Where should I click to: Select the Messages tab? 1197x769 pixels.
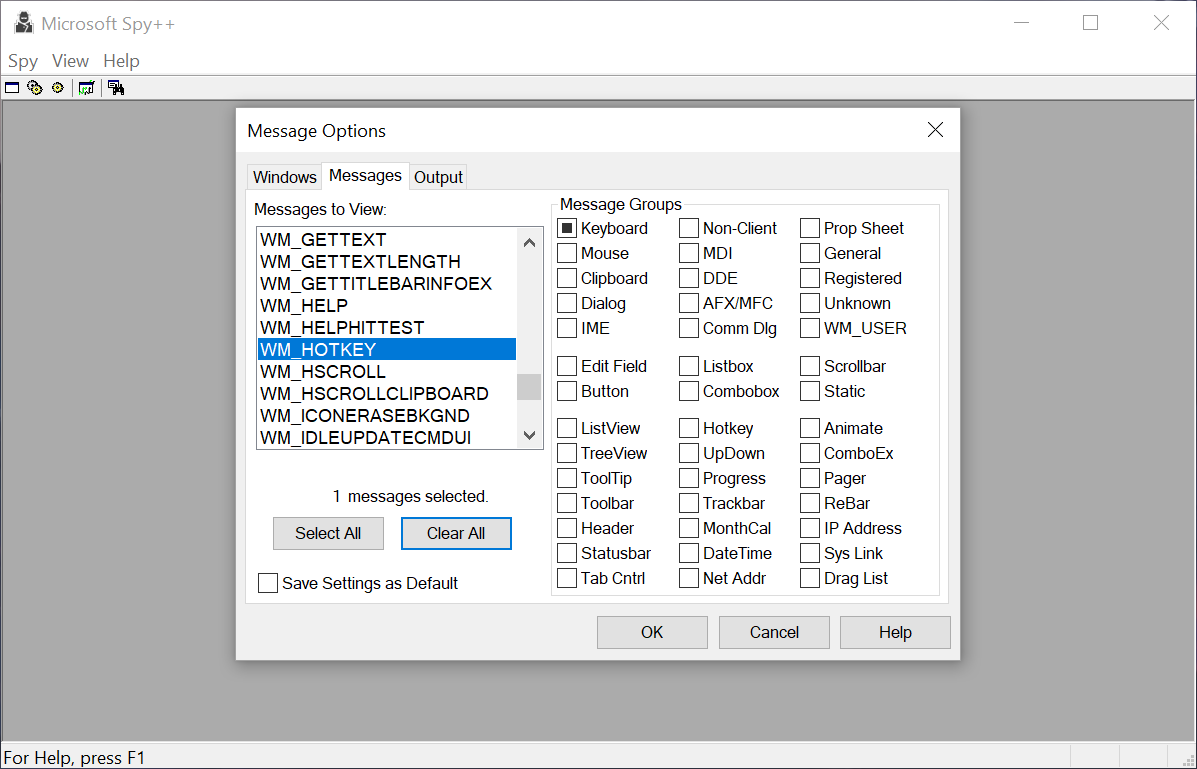point(365,176)
